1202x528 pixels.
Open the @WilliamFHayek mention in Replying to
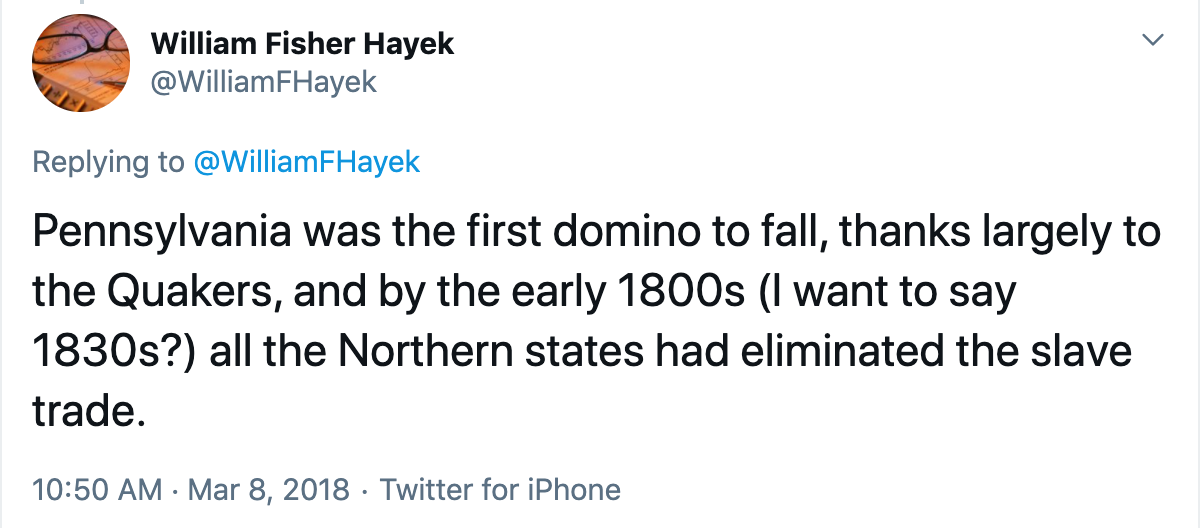pyautogui.click(x=306, y=162)
